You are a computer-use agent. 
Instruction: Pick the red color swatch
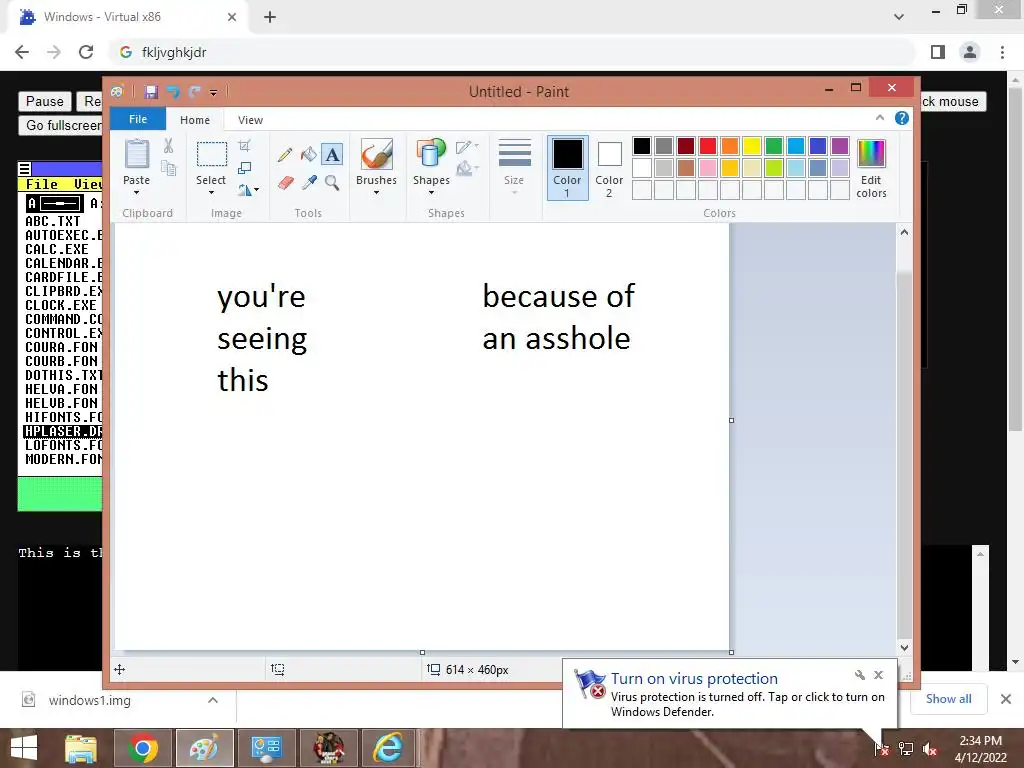(708, 146)
